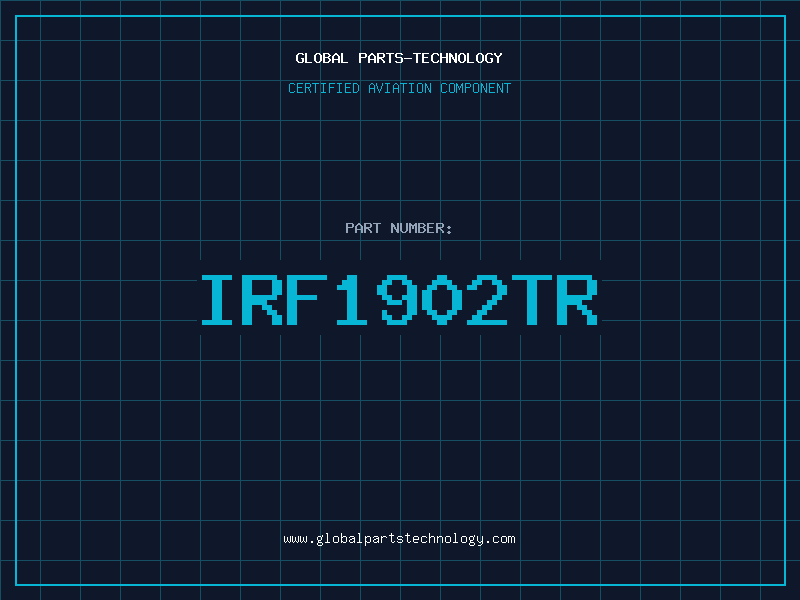Select the IRF1902TR part number text
This screenshot has width=800, height=600.
pyautogui.click(x=399, y=300)
